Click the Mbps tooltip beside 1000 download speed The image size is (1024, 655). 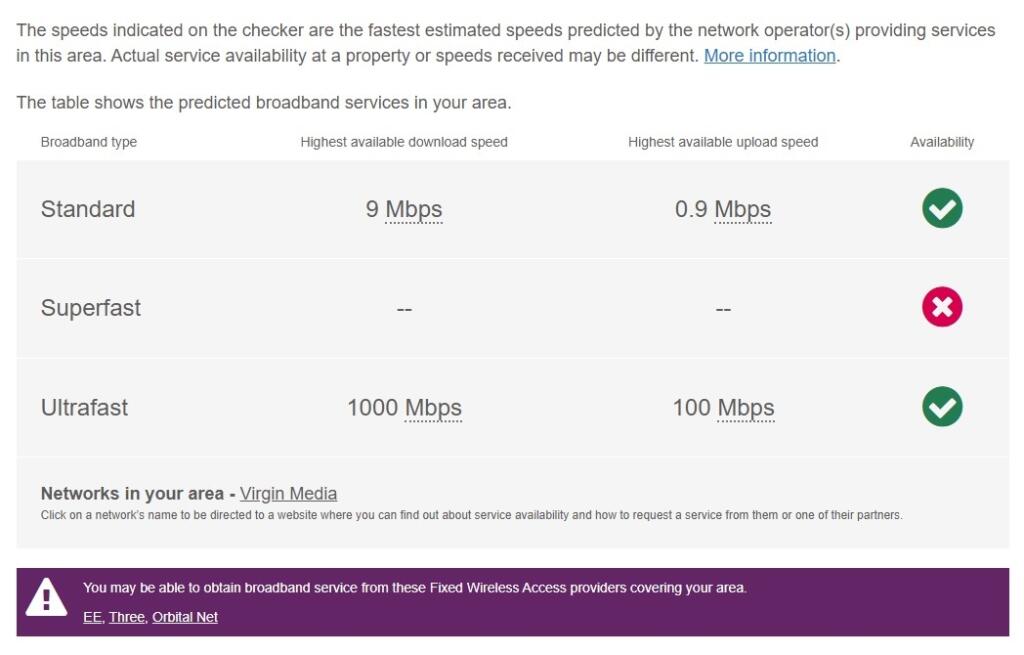coord(434,408)
